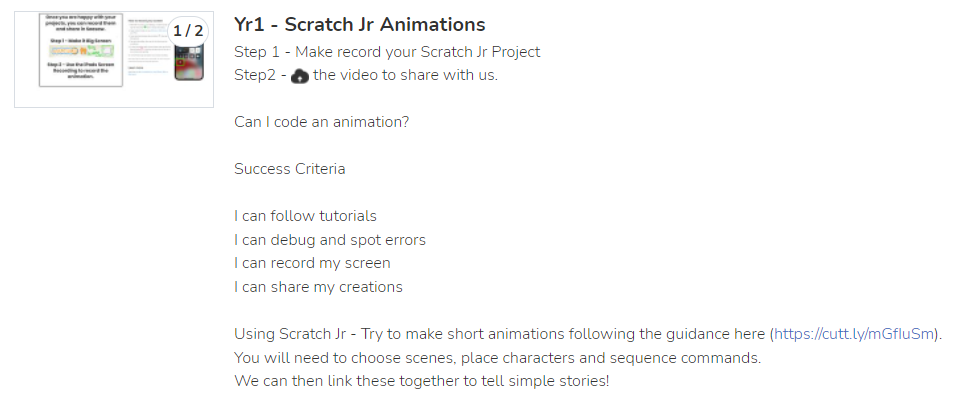
Task: Open the activity preview thumbnail
Action: 114,59
